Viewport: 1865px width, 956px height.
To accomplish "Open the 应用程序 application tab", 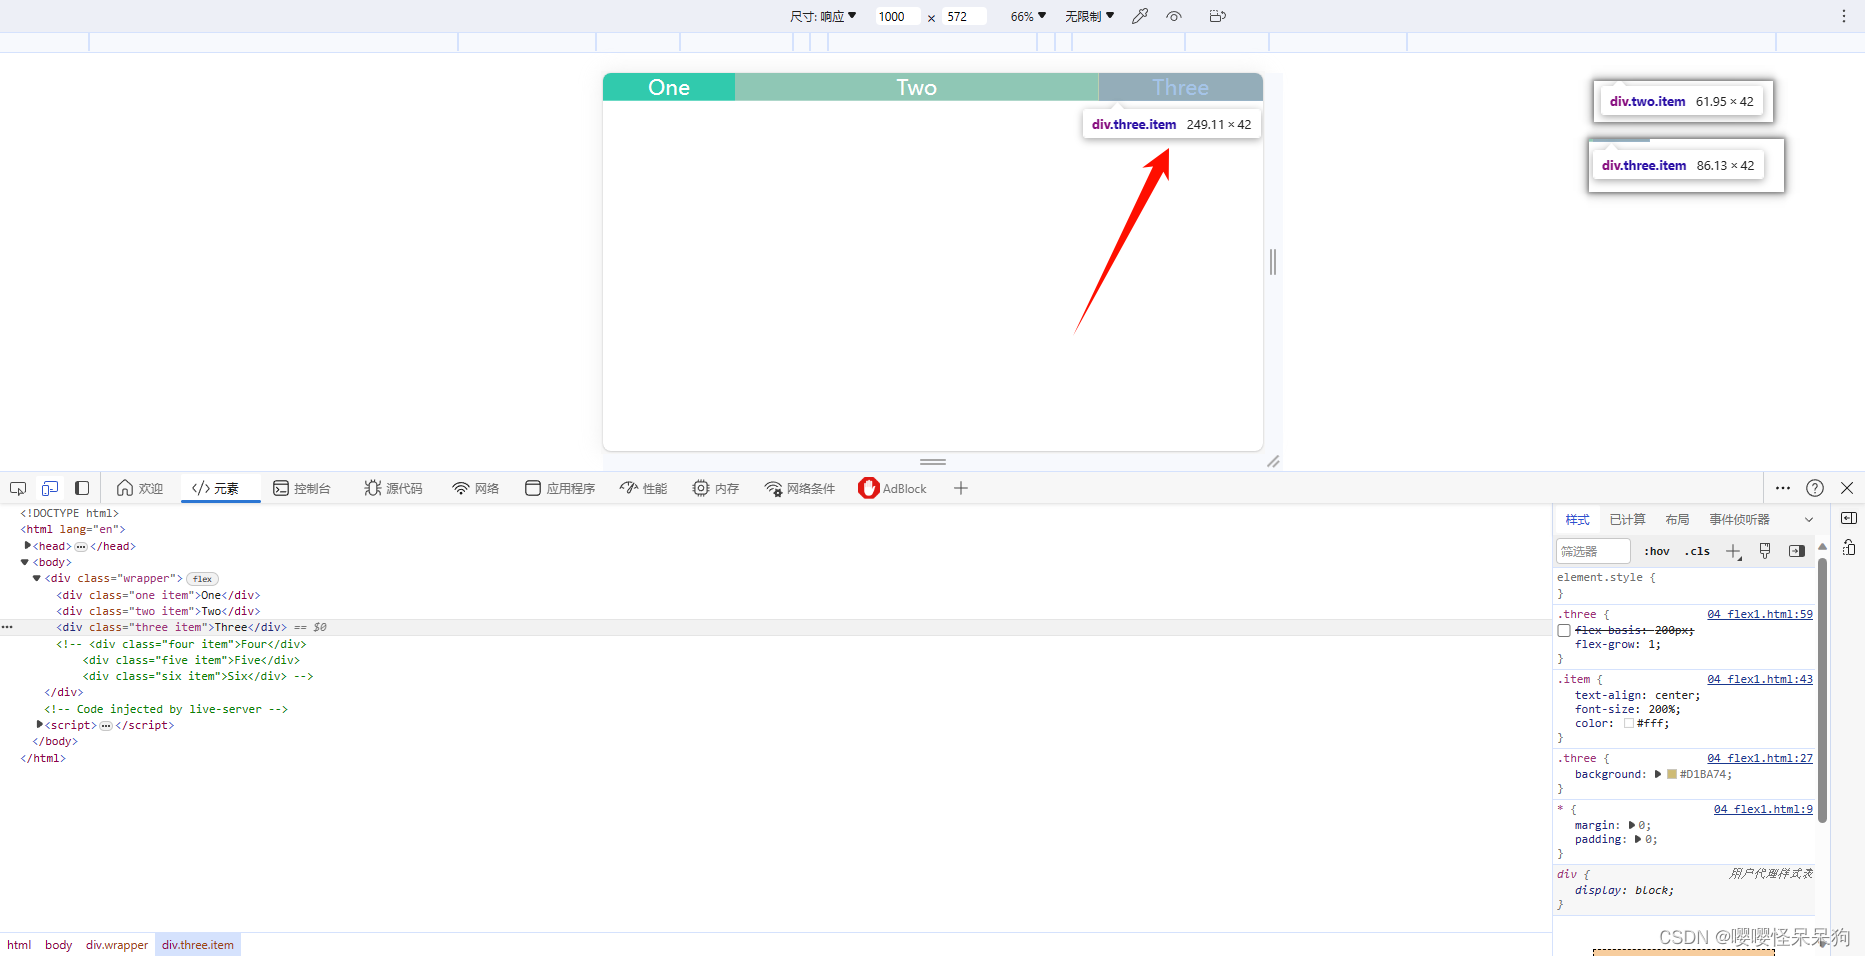I will pyautogui.click(x=560, y=488).
